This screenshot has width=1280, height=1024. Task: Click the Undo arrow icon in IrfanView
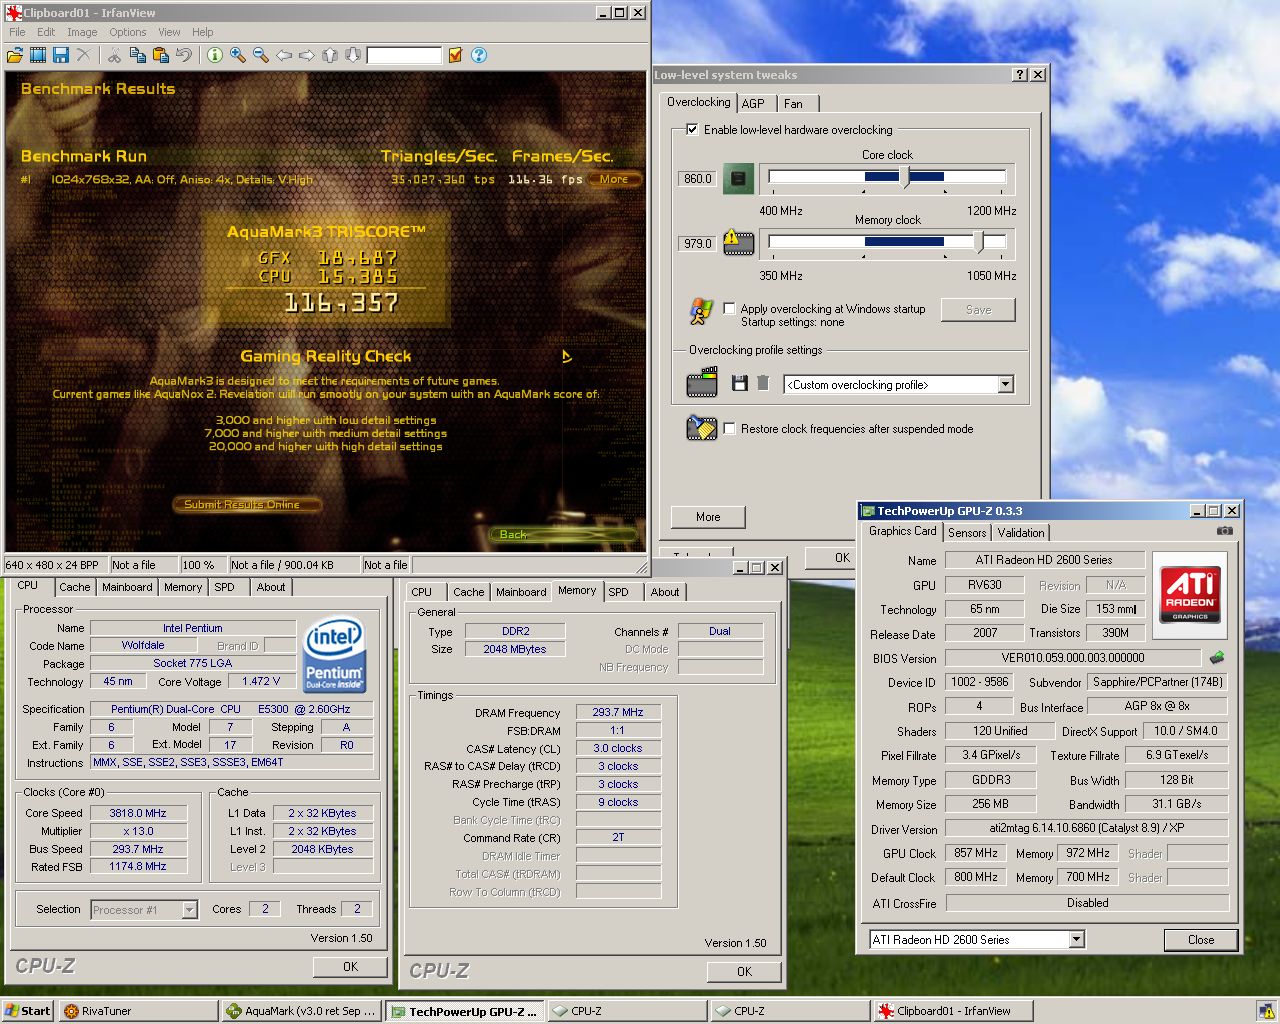point(183,55)
